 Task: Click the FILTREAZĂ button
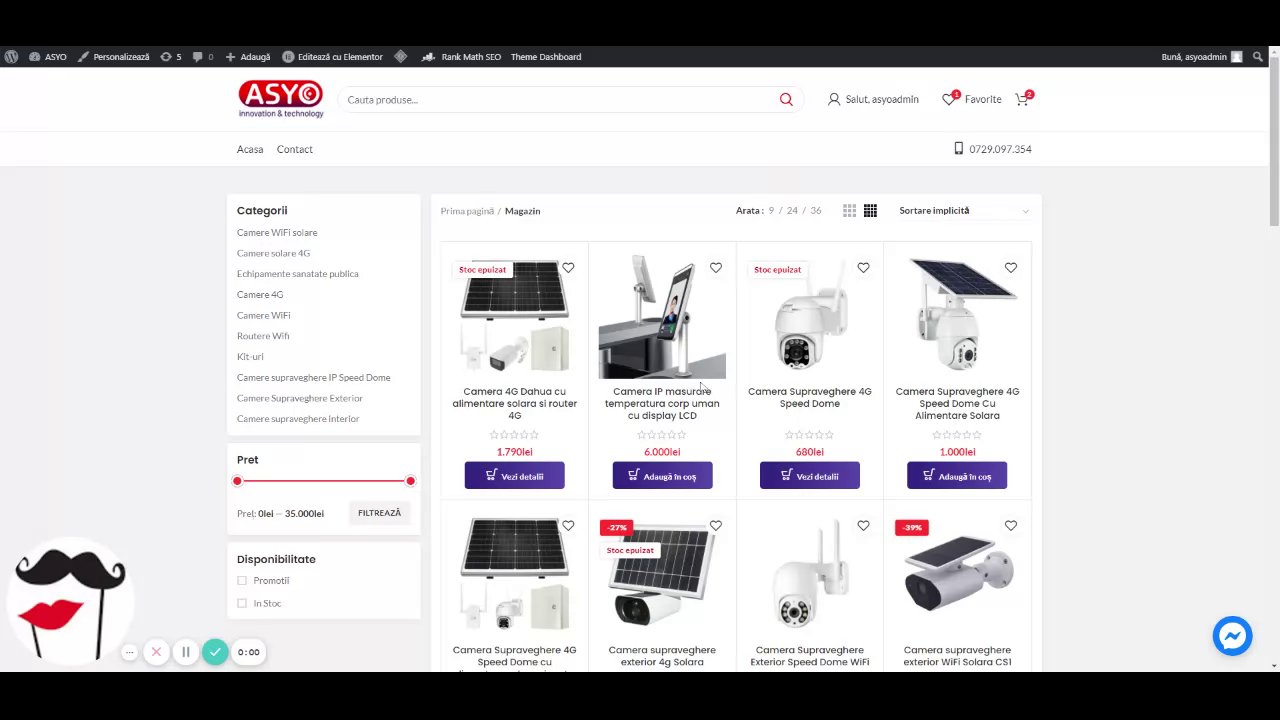380,513
